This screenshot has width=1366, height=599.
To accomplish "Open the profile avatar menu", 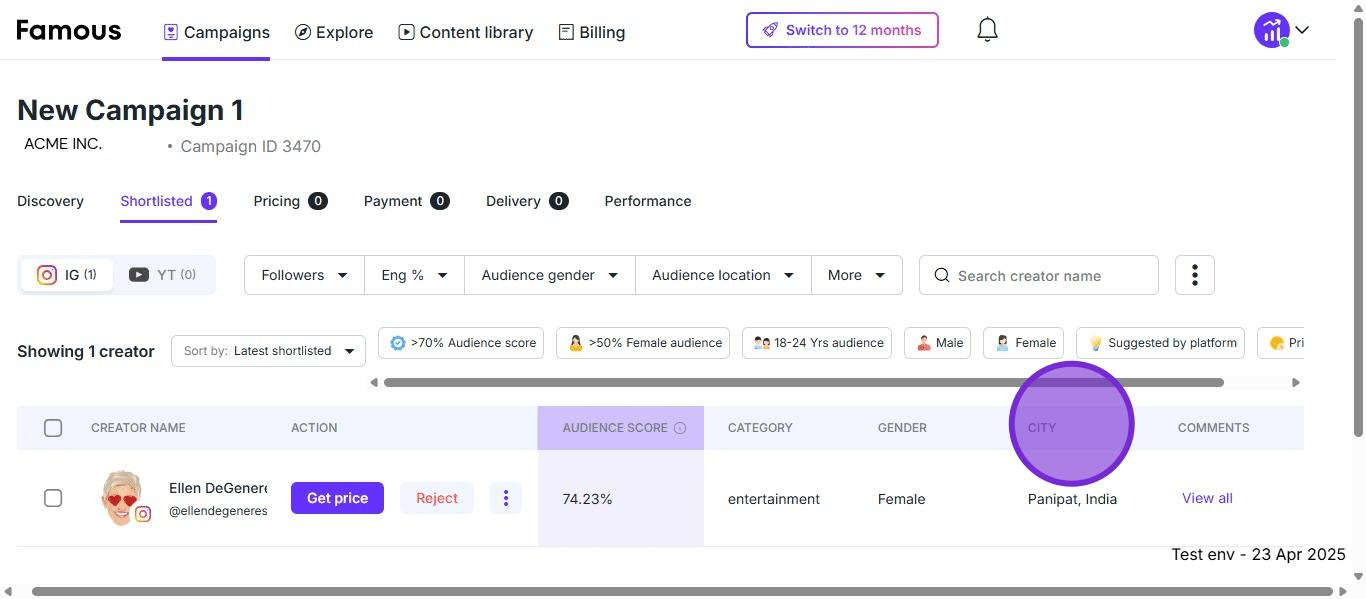I will [x=1271, y=30].
